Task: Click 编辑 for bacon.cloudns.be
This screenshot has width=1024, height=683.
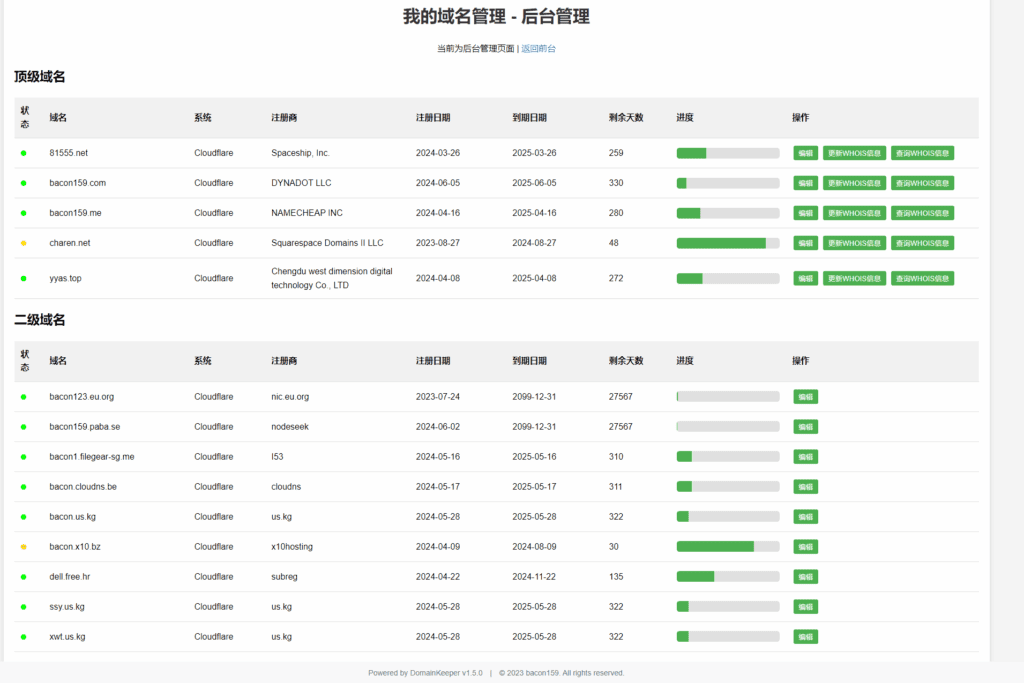Action: 805,486
